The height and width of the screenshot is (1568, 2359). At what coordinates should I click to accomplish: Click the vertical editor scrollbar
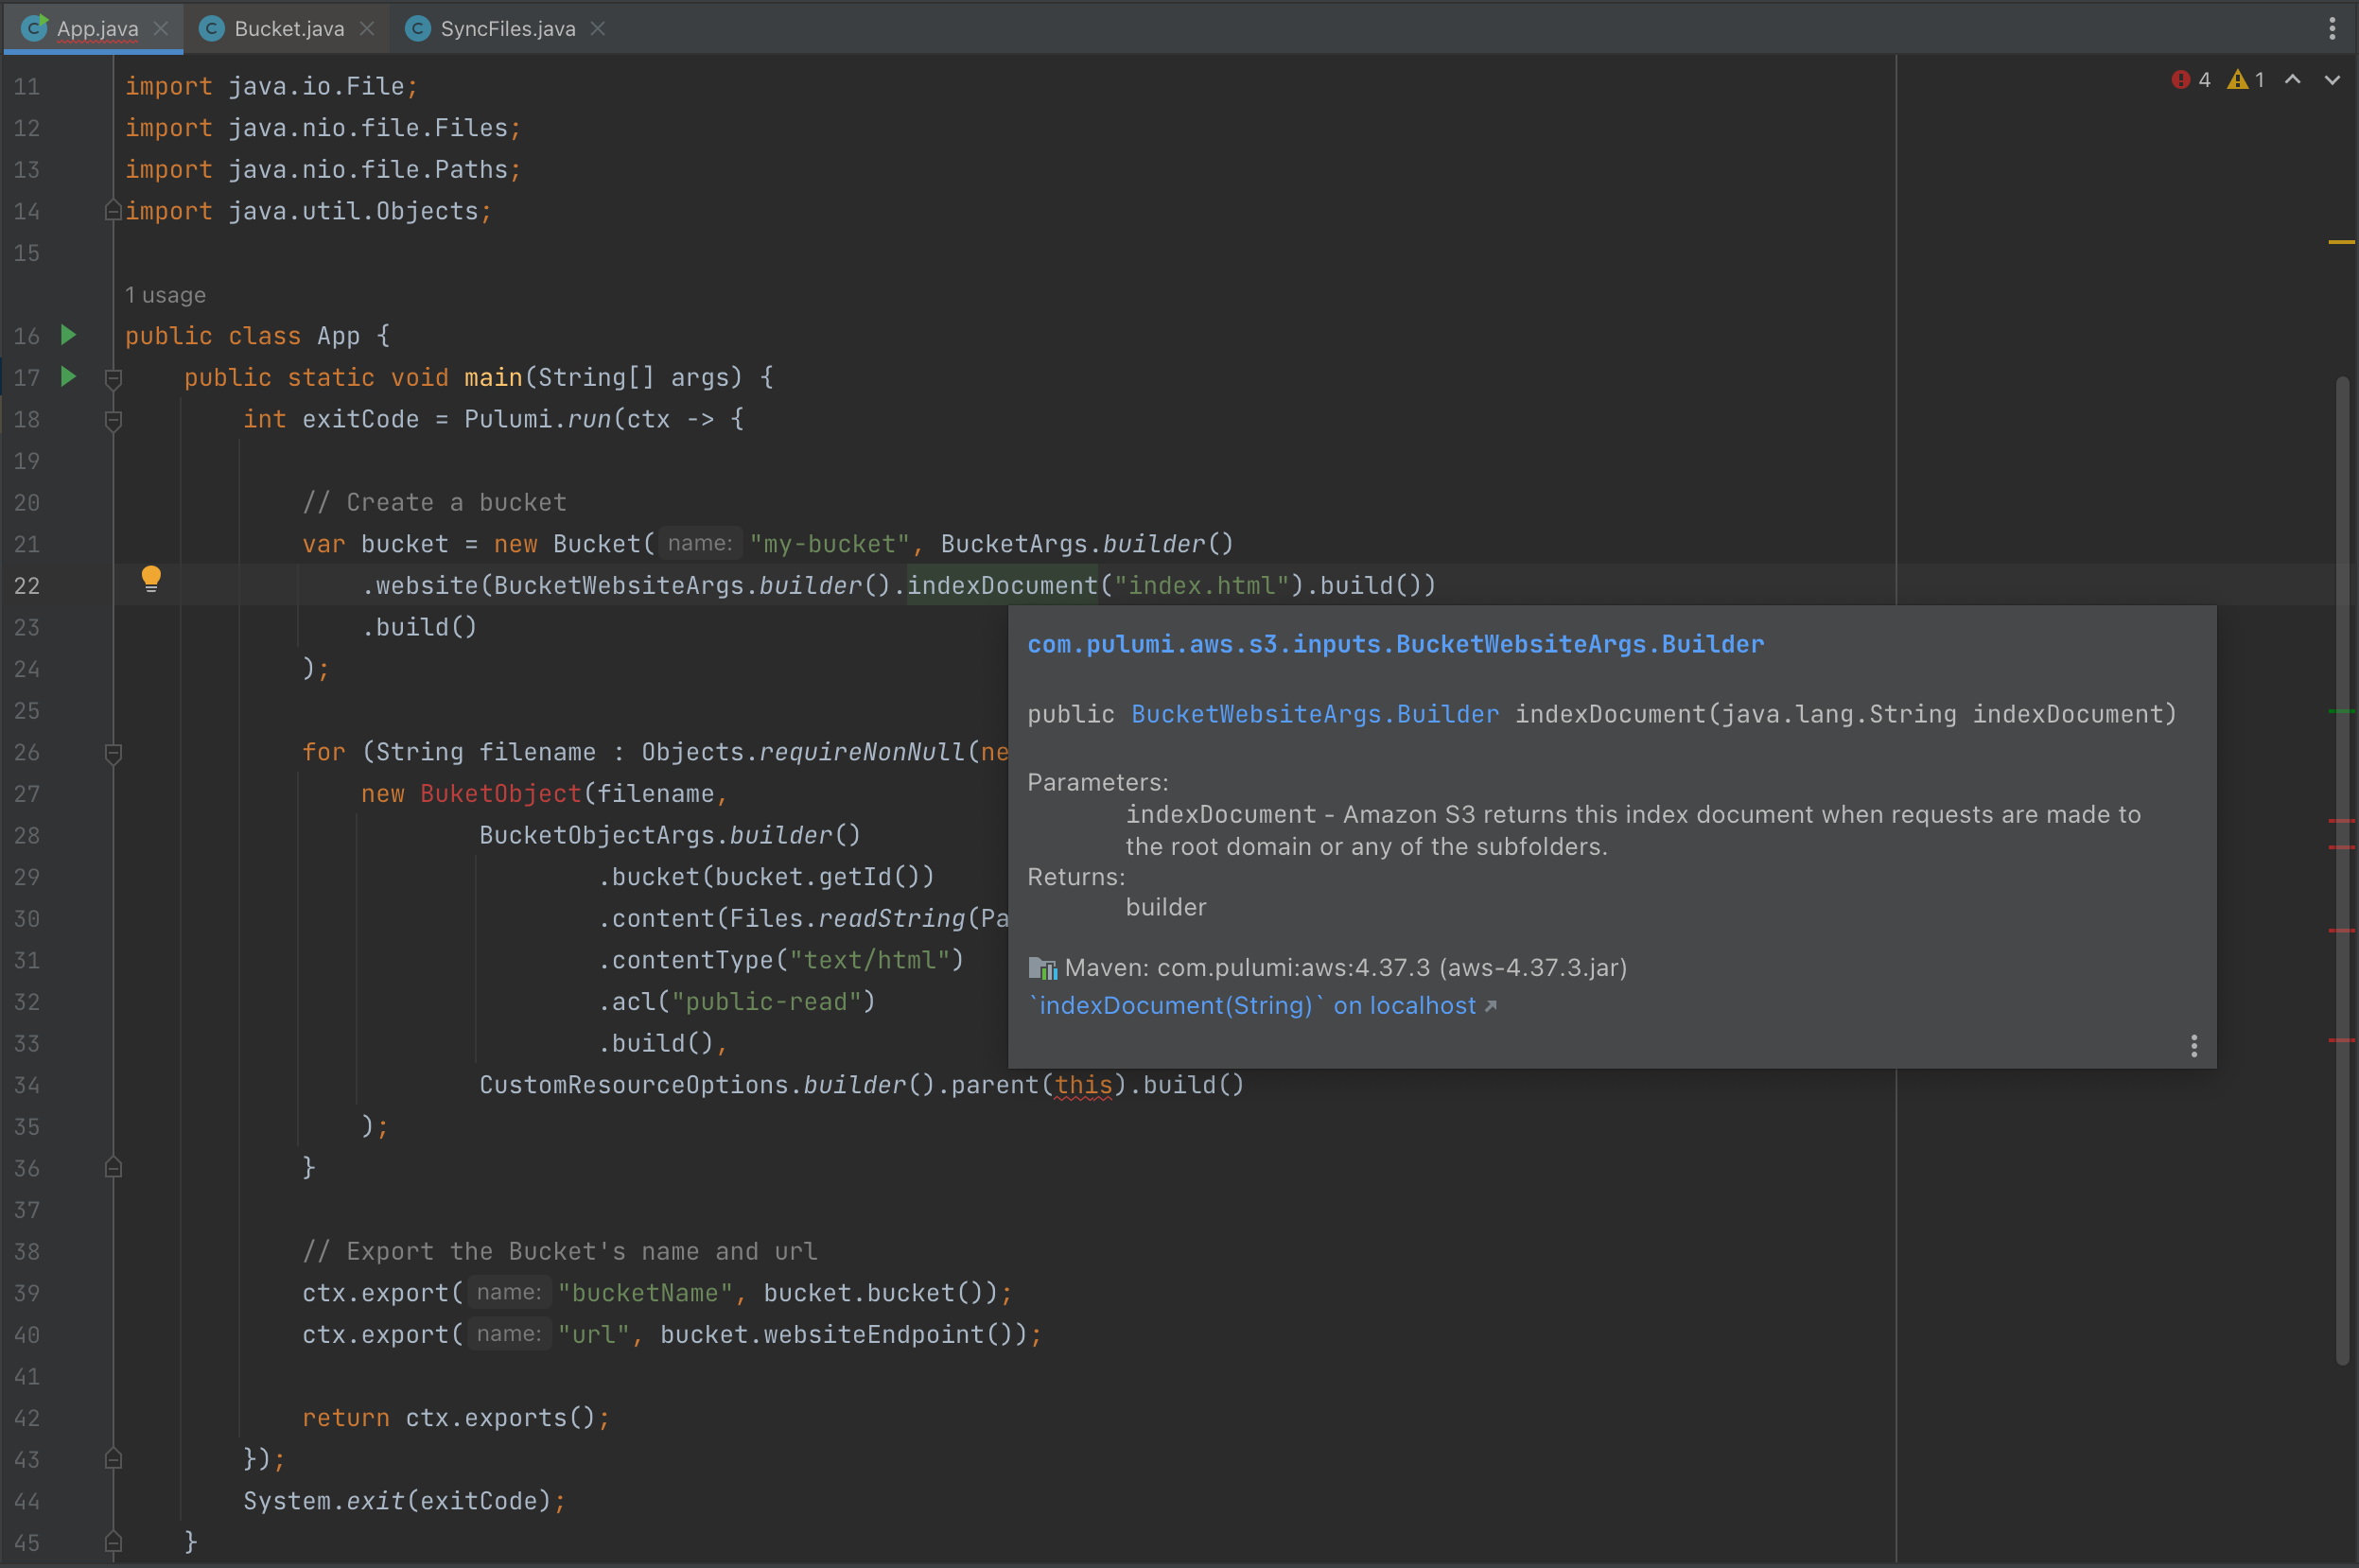[x=2341, y=870]
